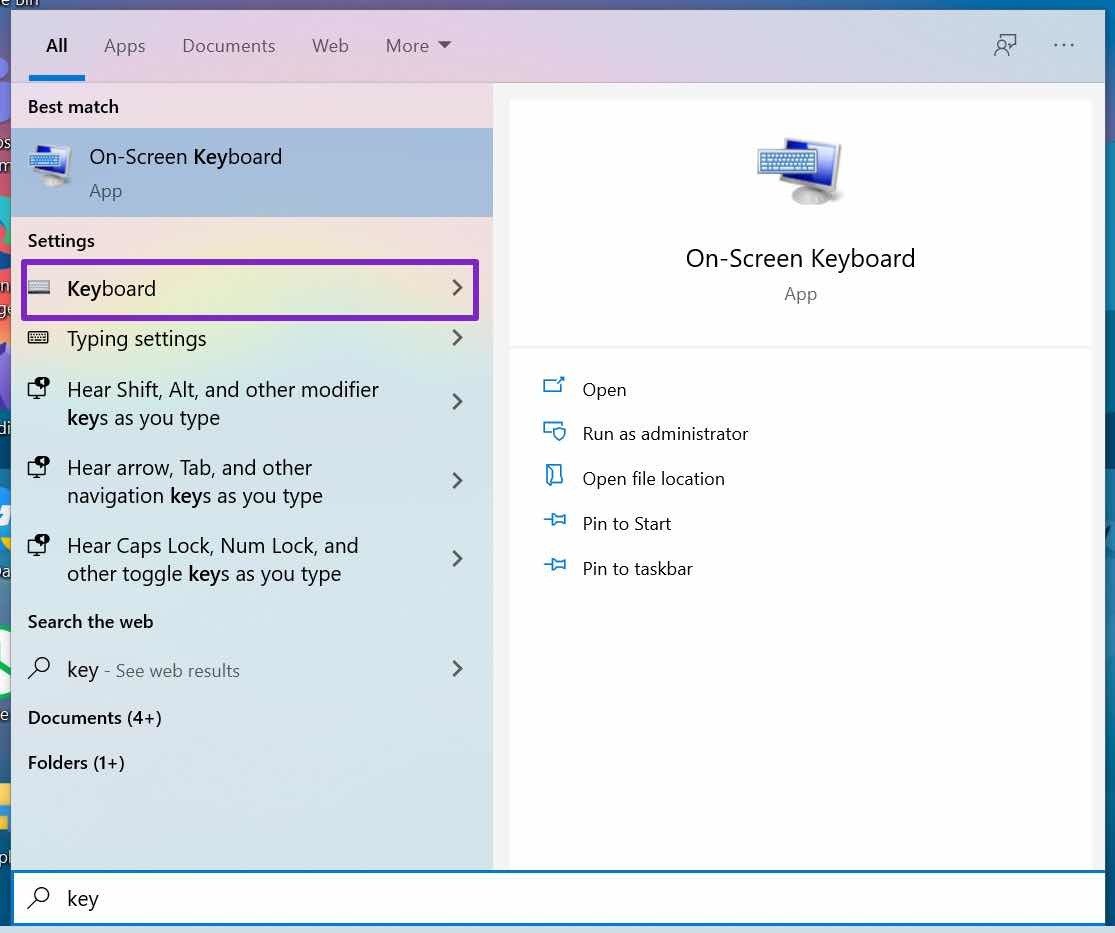Click the Keyboard settings icon

[x=38, y=287]
